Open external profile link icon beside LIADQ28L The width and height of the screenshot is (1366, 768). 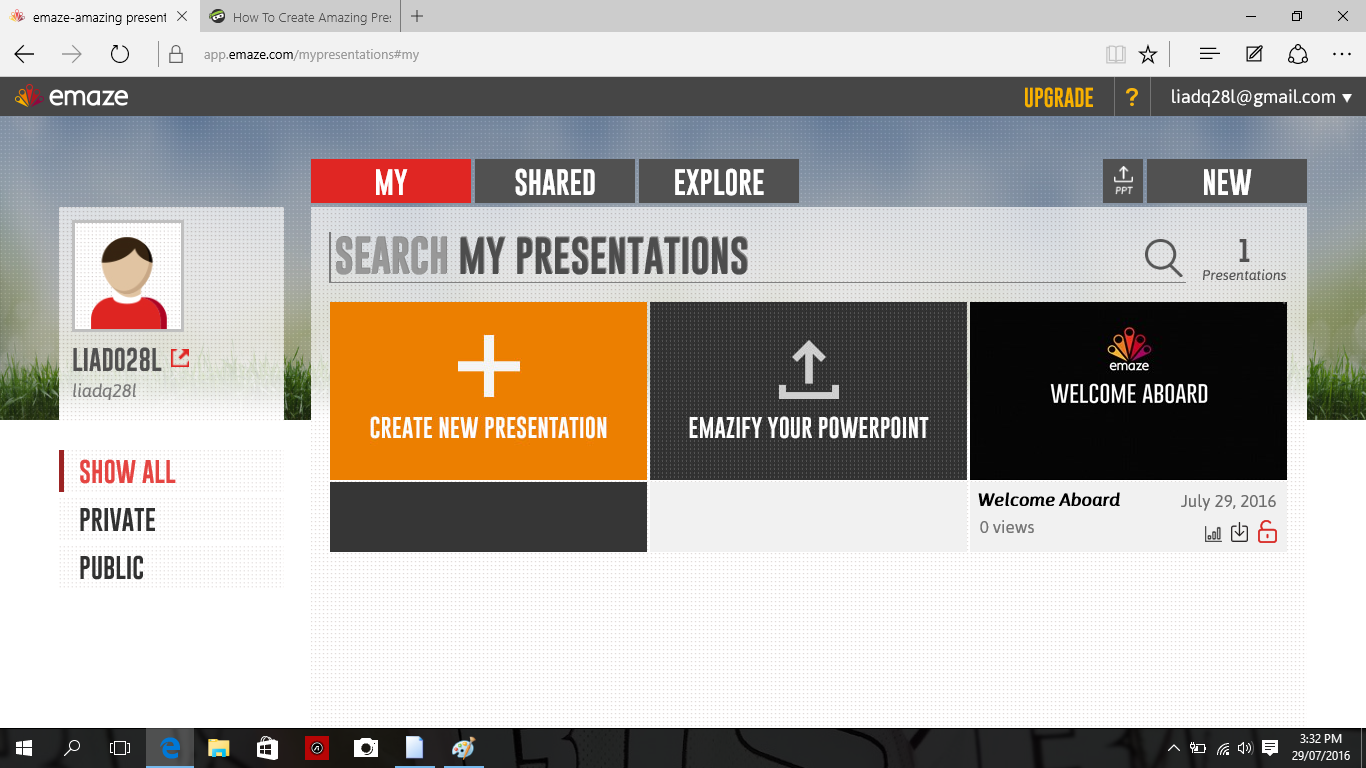[x=180, y=358]
